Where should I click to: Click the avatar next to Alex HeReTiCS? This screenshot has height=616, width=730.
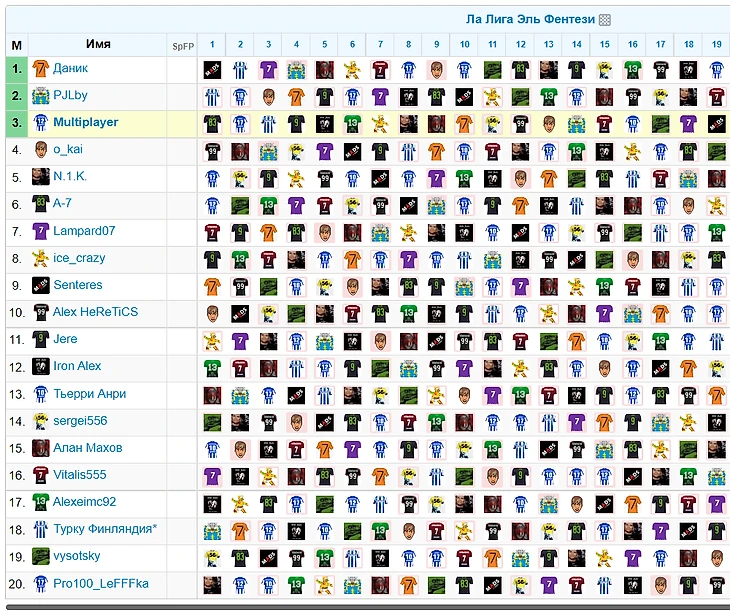pos(41,312)
